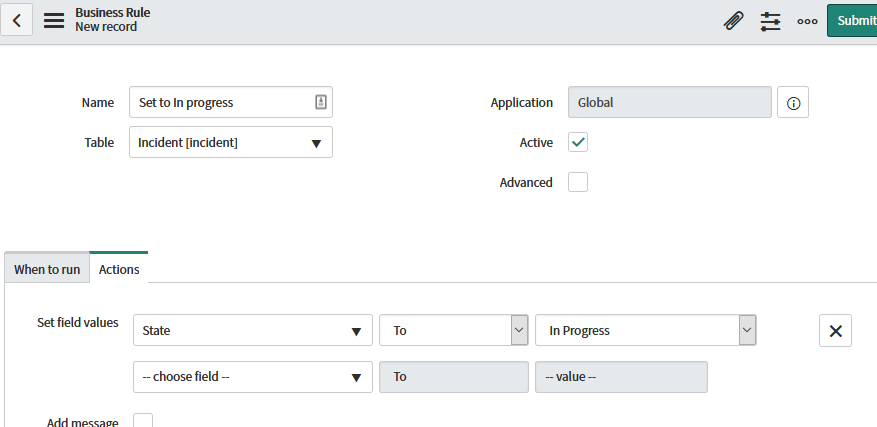The image size is (877, 427).
Task: Expand the State field dropdown
Action: 253,330
